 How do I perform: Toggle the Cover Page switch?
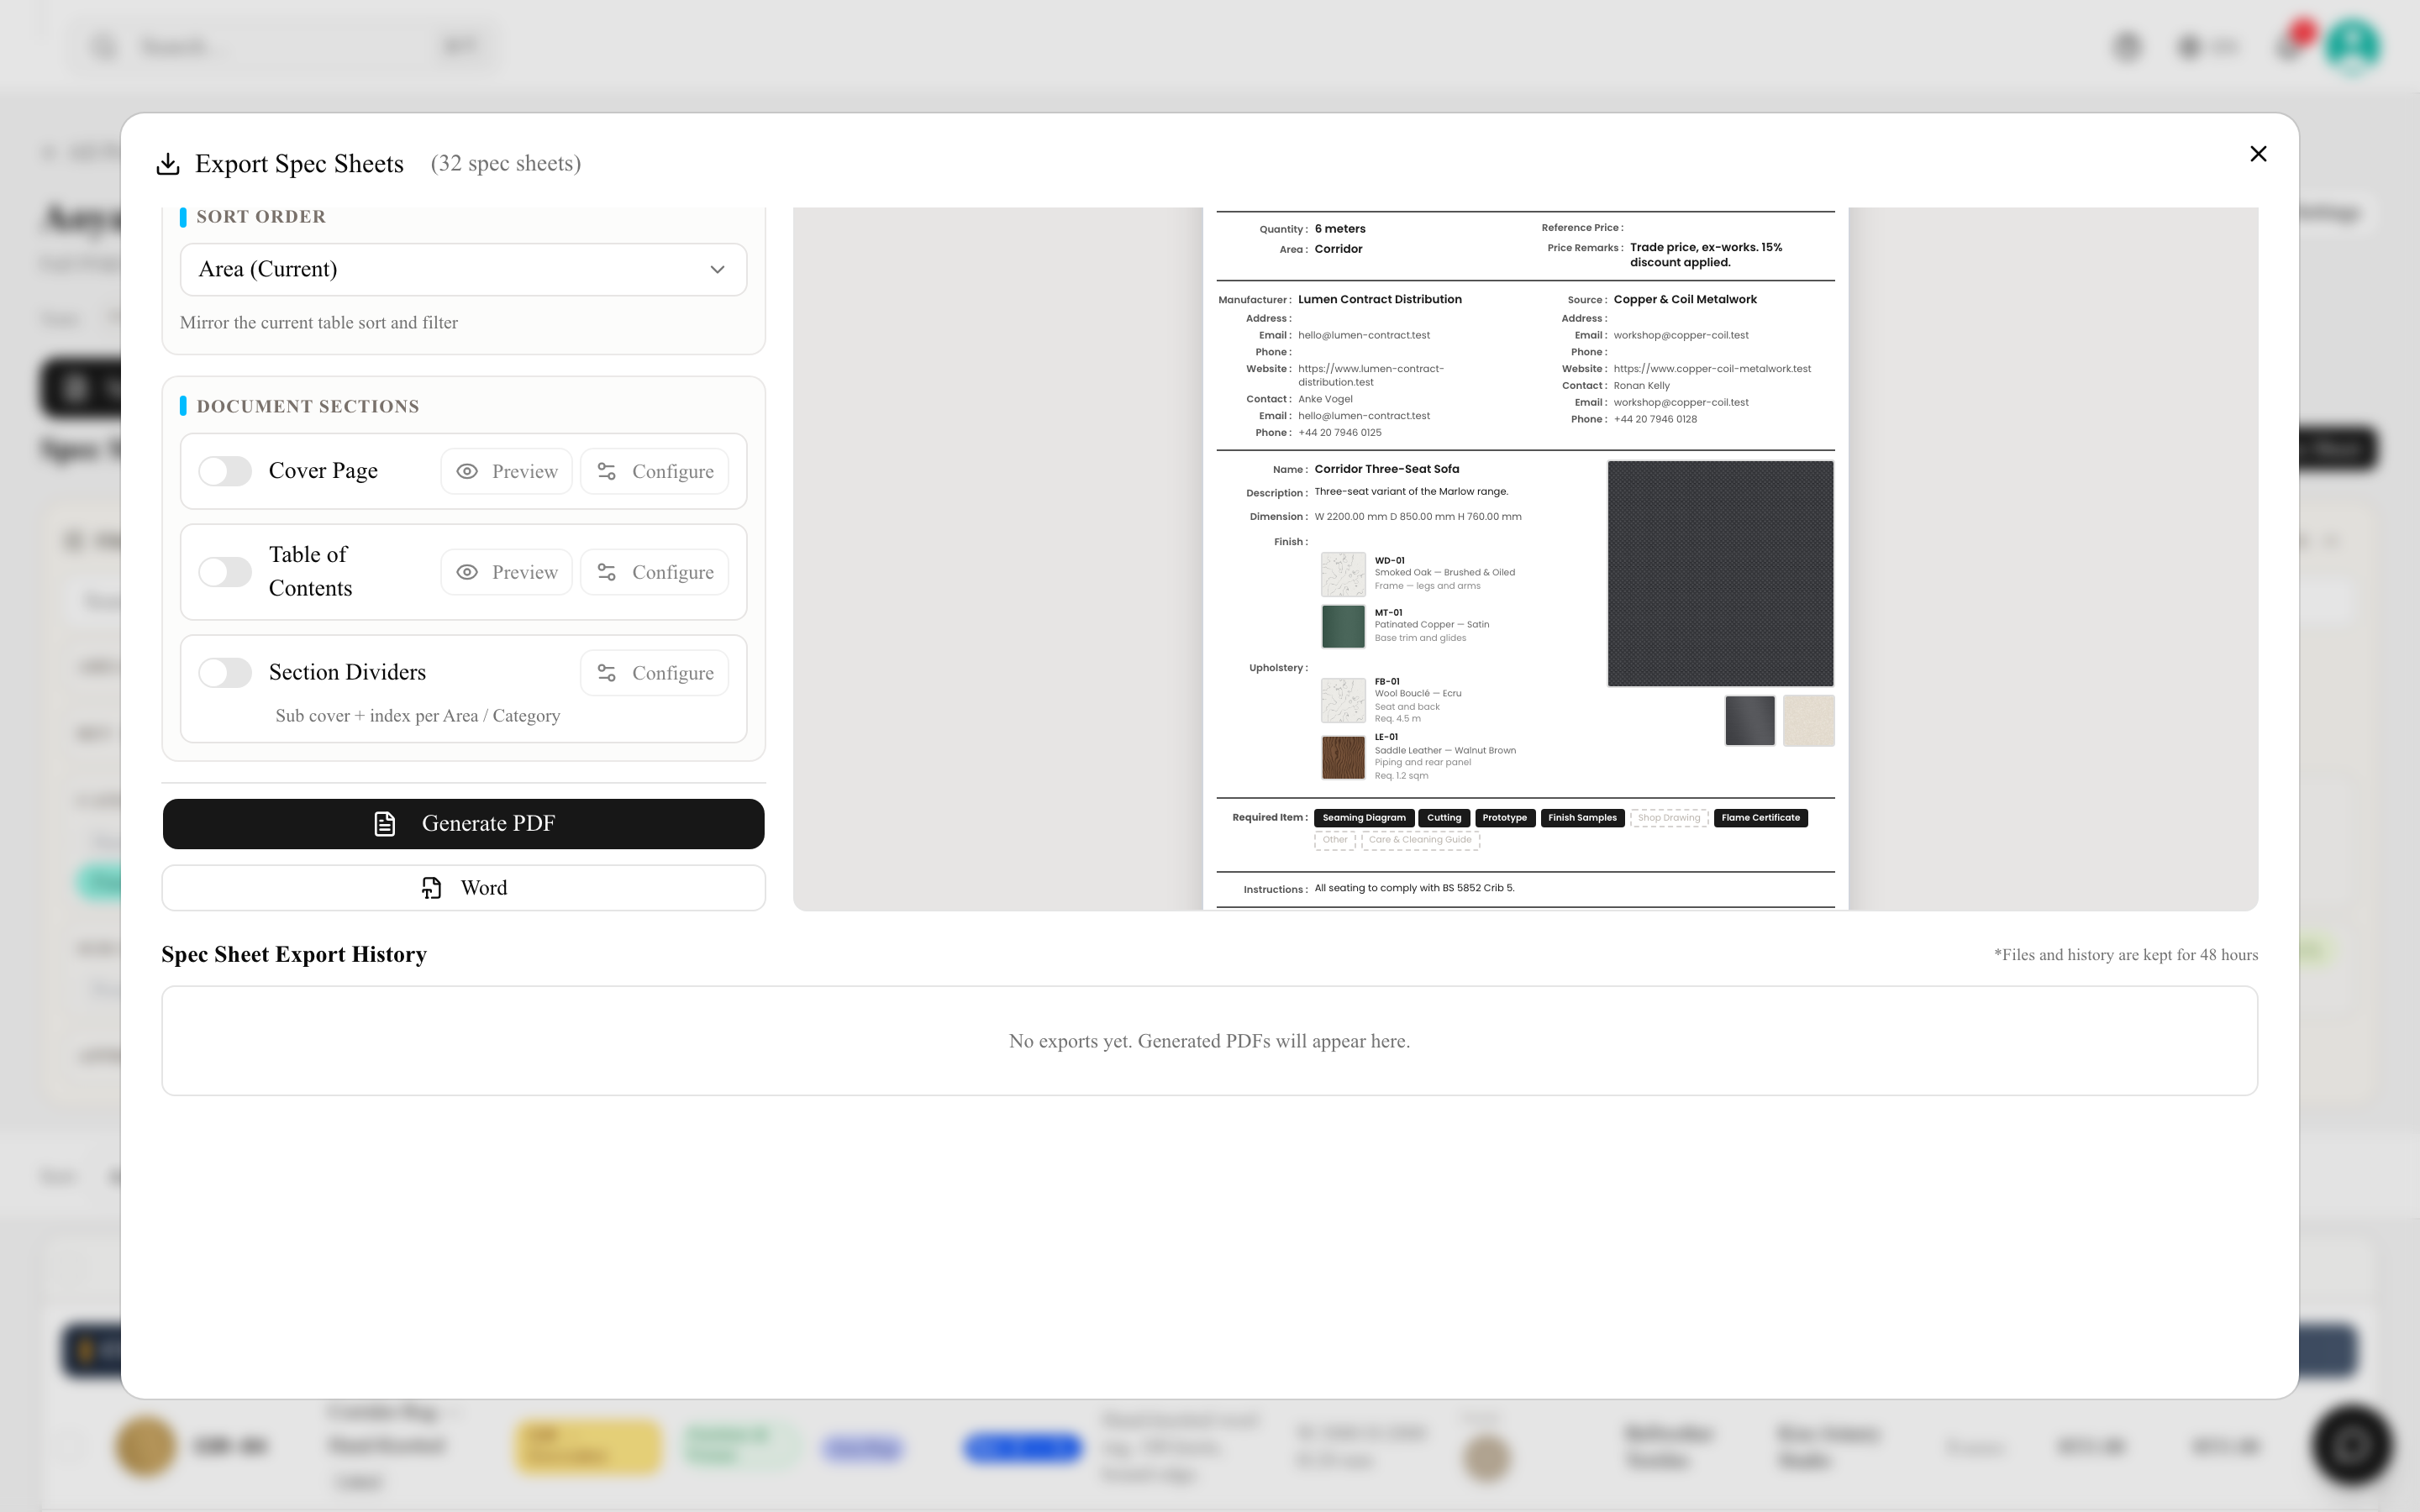[225, 471]
